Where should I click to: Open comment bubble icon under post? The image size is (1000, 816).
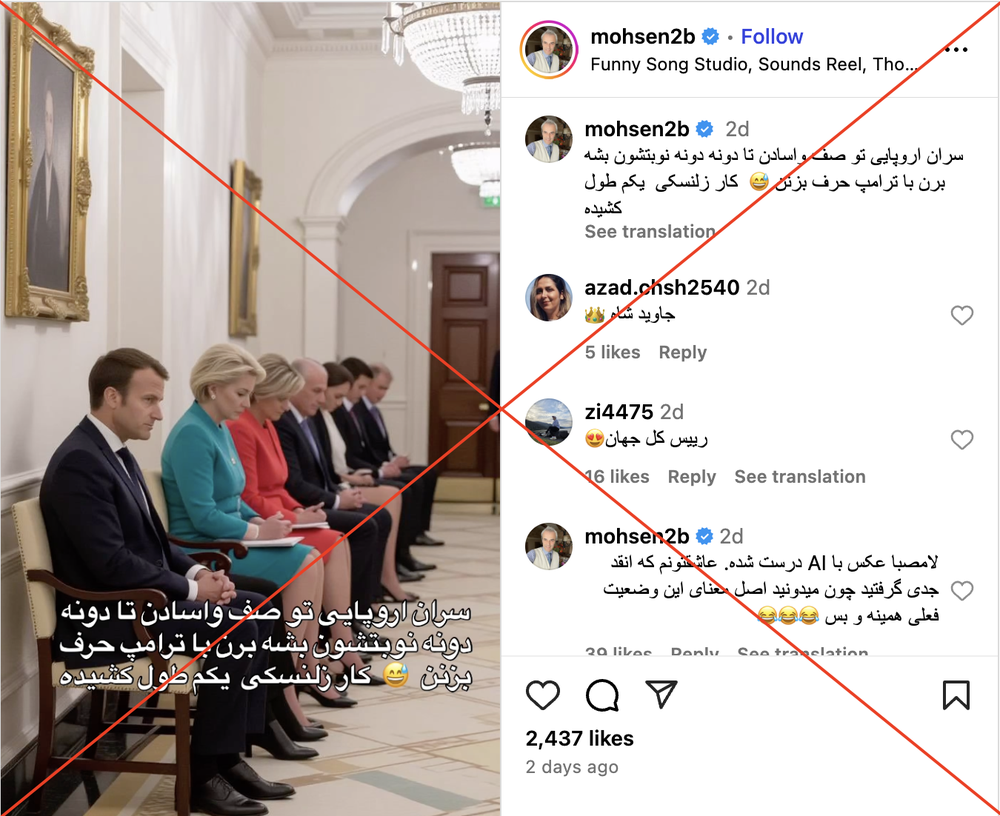click(602, 695)
